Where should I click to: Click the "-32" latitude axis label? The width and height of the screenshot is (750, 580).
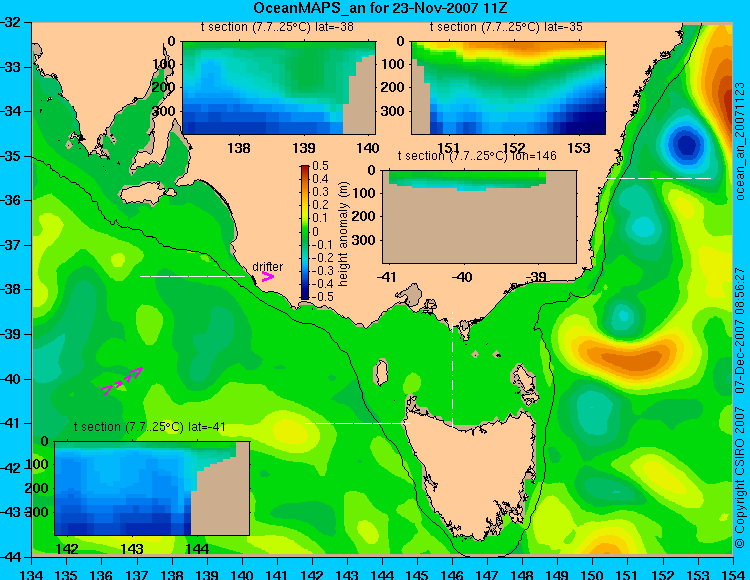(11, 22)
